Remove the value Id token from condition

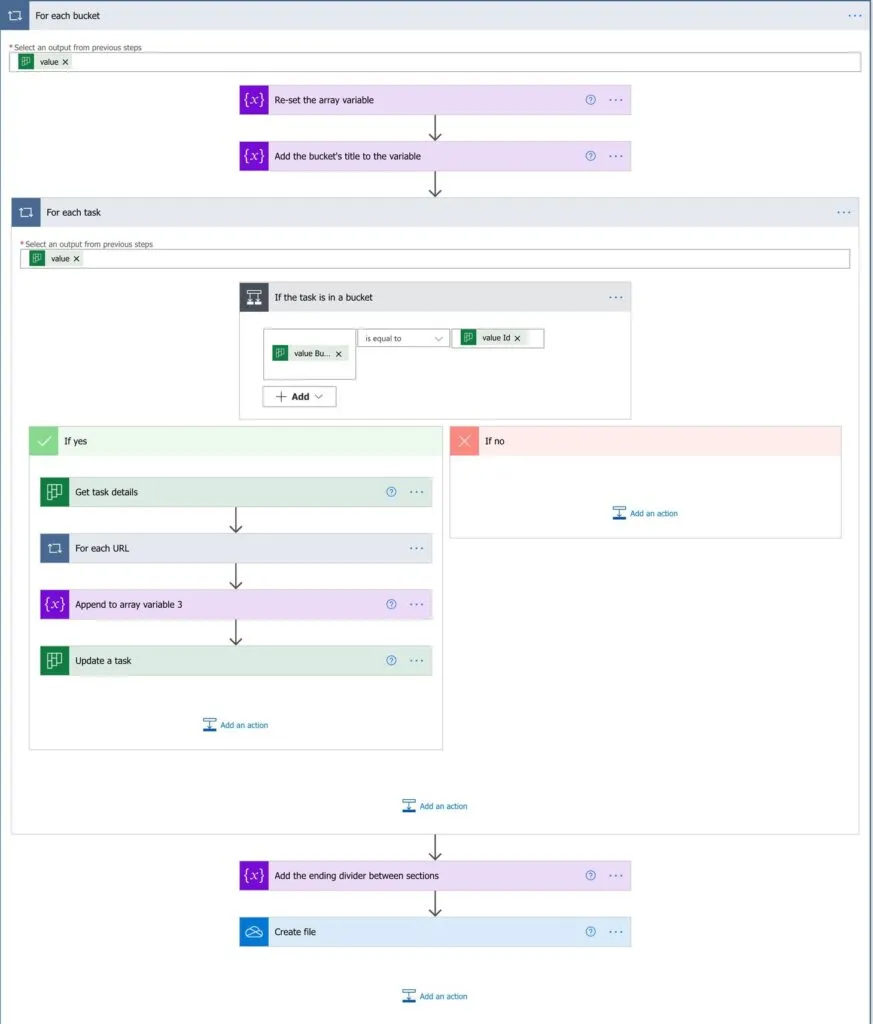pos(517,338)
